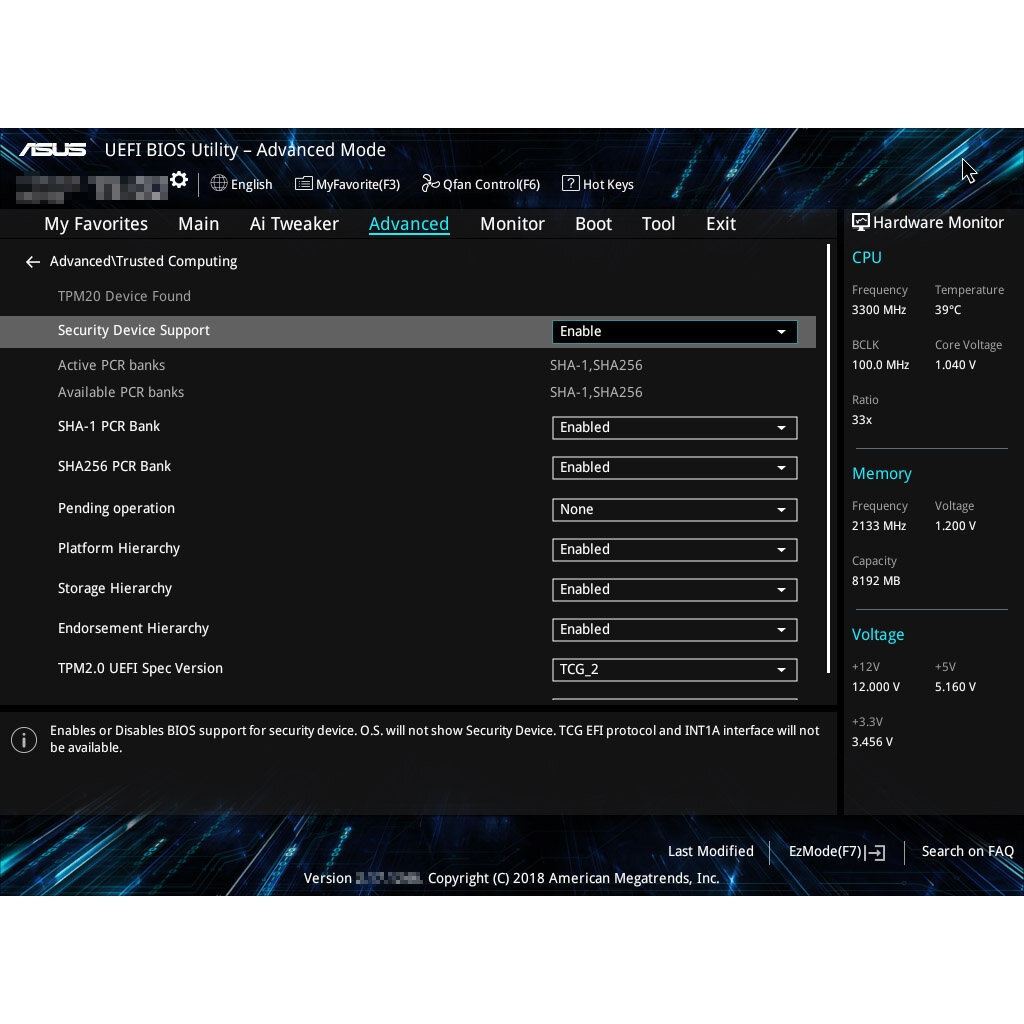1024x1024 pixels.
Task: Open Platform Hierarchy dropdown
Action: (675, 550)
